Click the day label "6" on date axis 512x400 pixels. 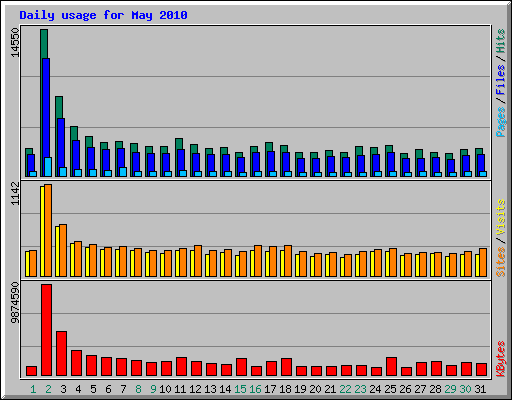click(108, 389)
